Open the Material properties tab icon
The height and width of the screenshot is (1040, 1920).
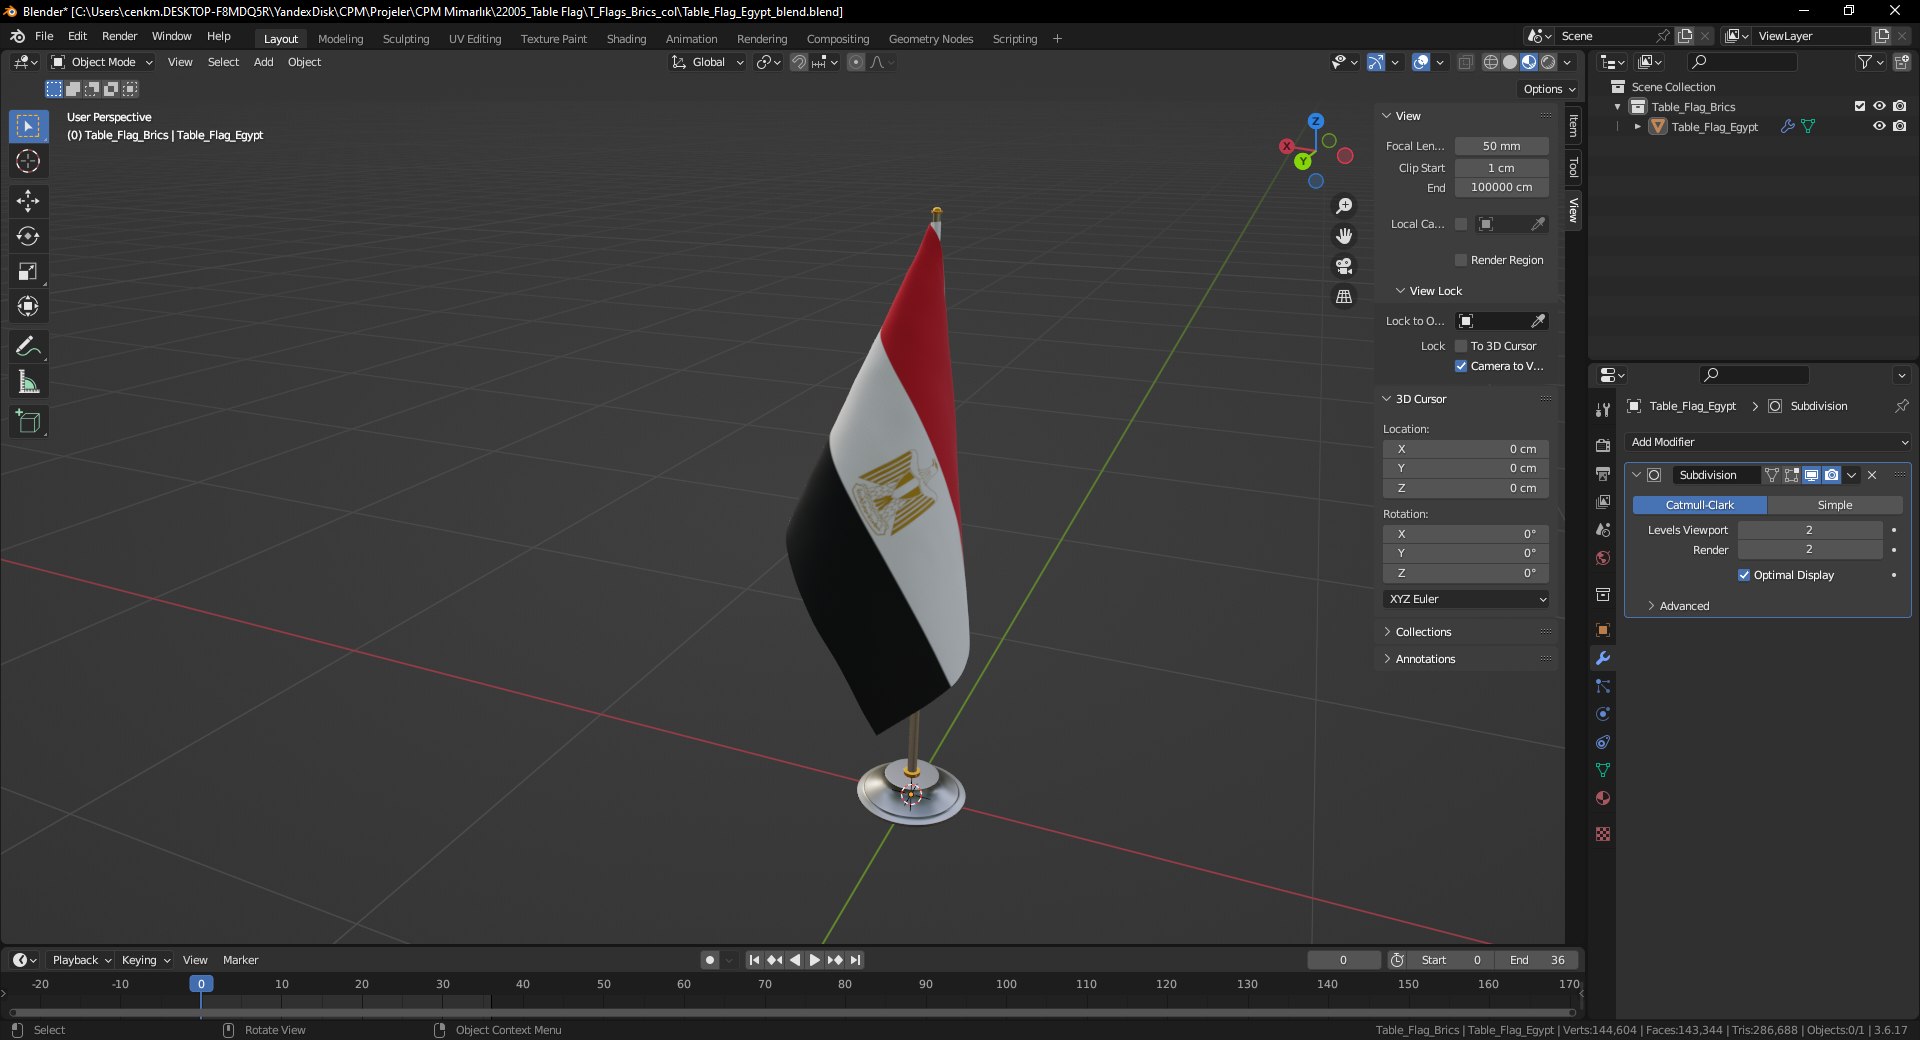(1603, 798)
